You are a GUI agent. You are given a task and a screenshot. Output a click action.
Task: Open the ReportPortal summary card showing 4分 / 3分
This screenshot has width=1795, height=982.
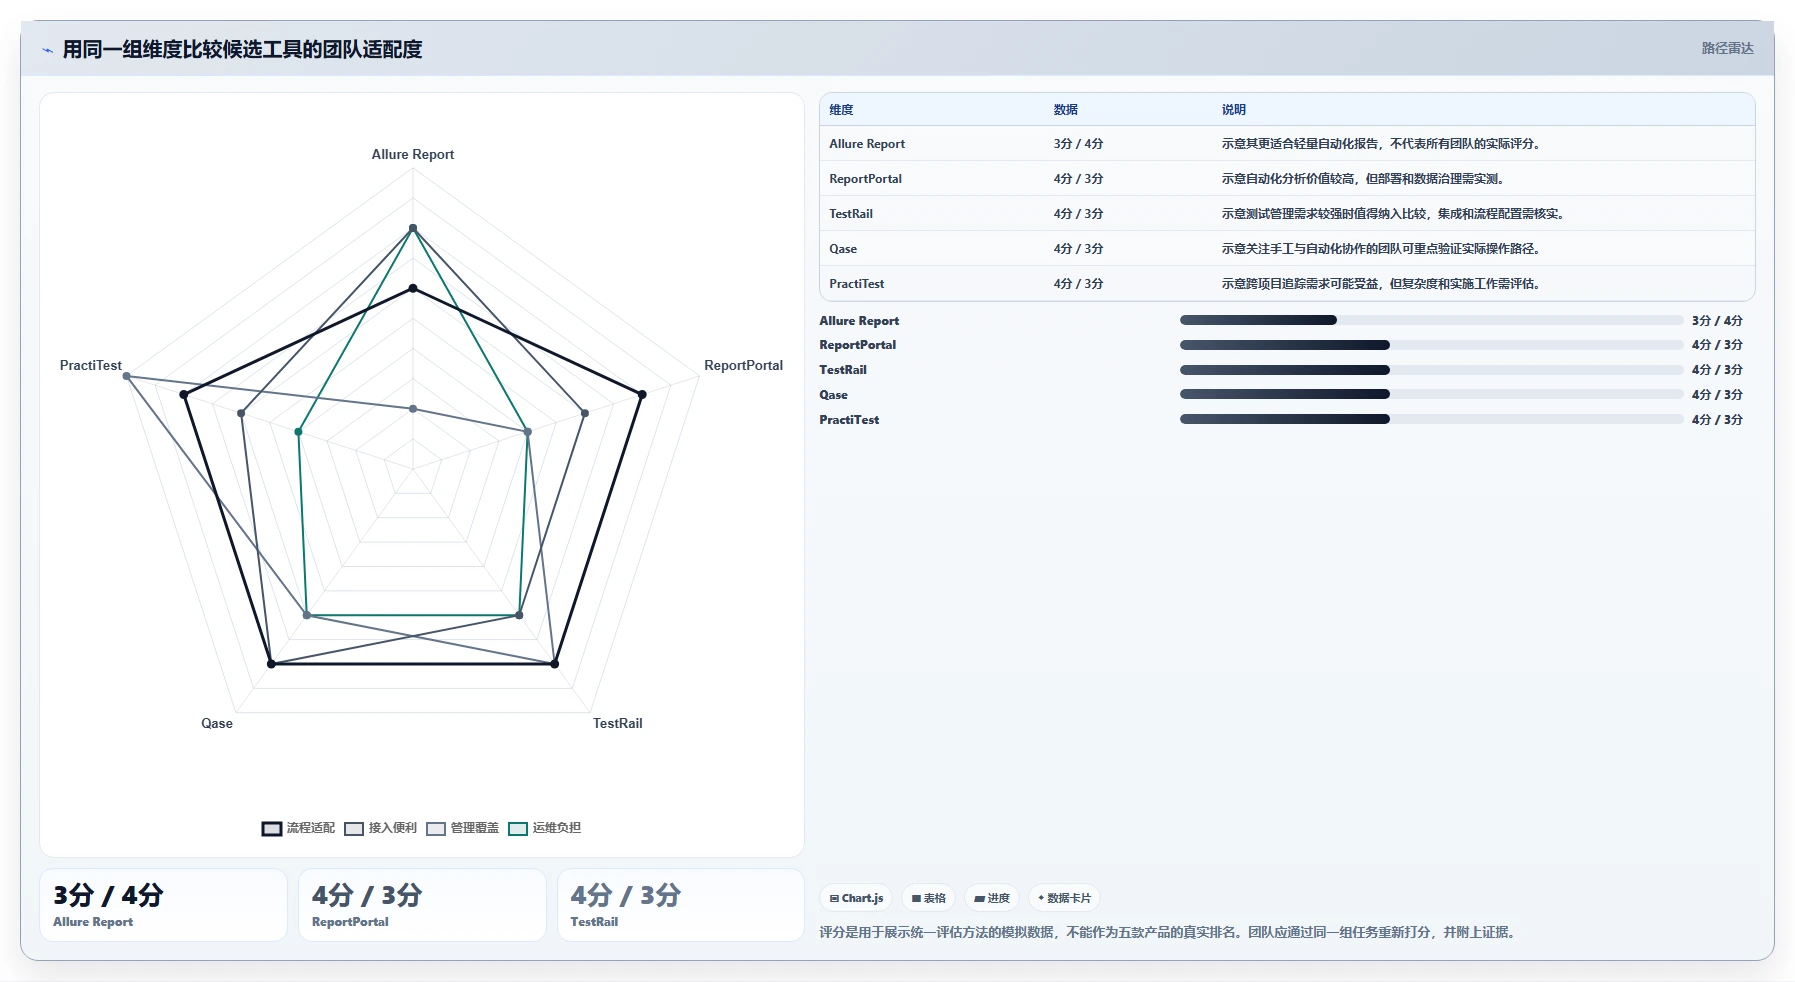[422, 905]
